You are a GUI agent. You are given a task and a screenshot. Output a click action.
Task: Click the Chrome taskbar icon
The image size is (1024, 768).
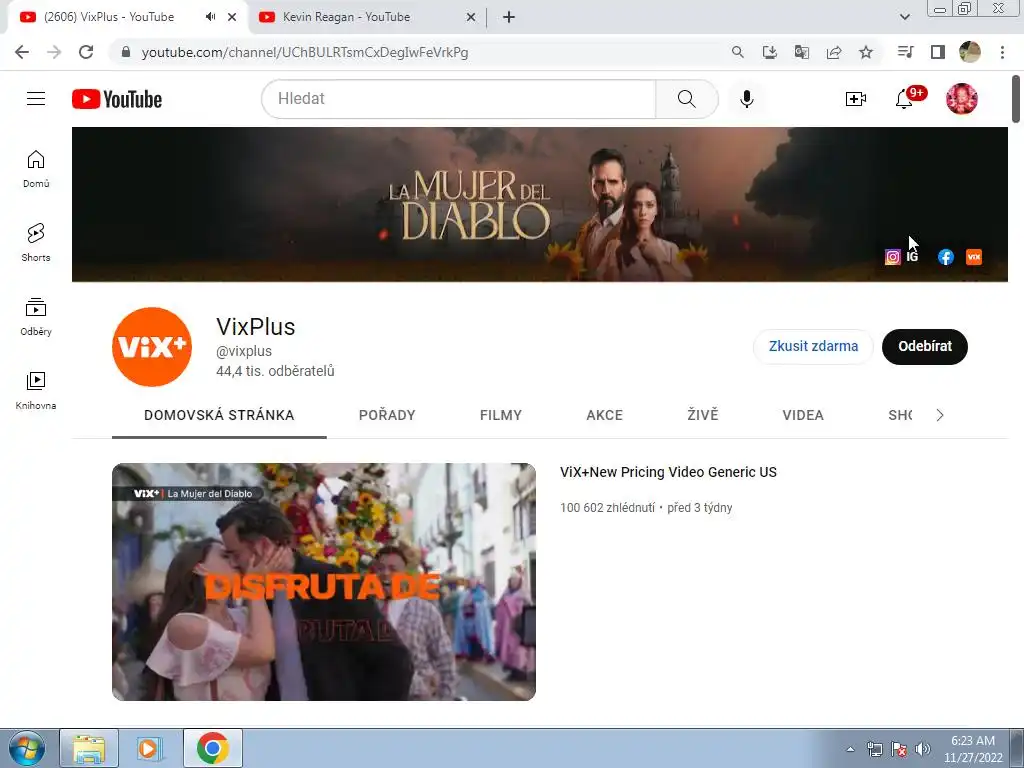tap(212, 748)
